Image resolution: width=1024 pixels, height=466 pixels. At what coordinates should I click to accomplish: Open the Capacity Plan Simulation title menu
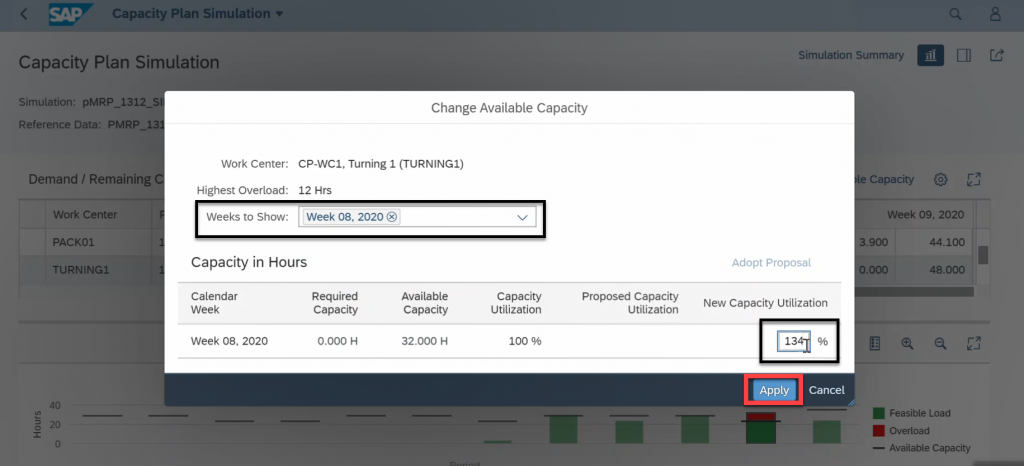pyautogui.click(x=198, y=14)
